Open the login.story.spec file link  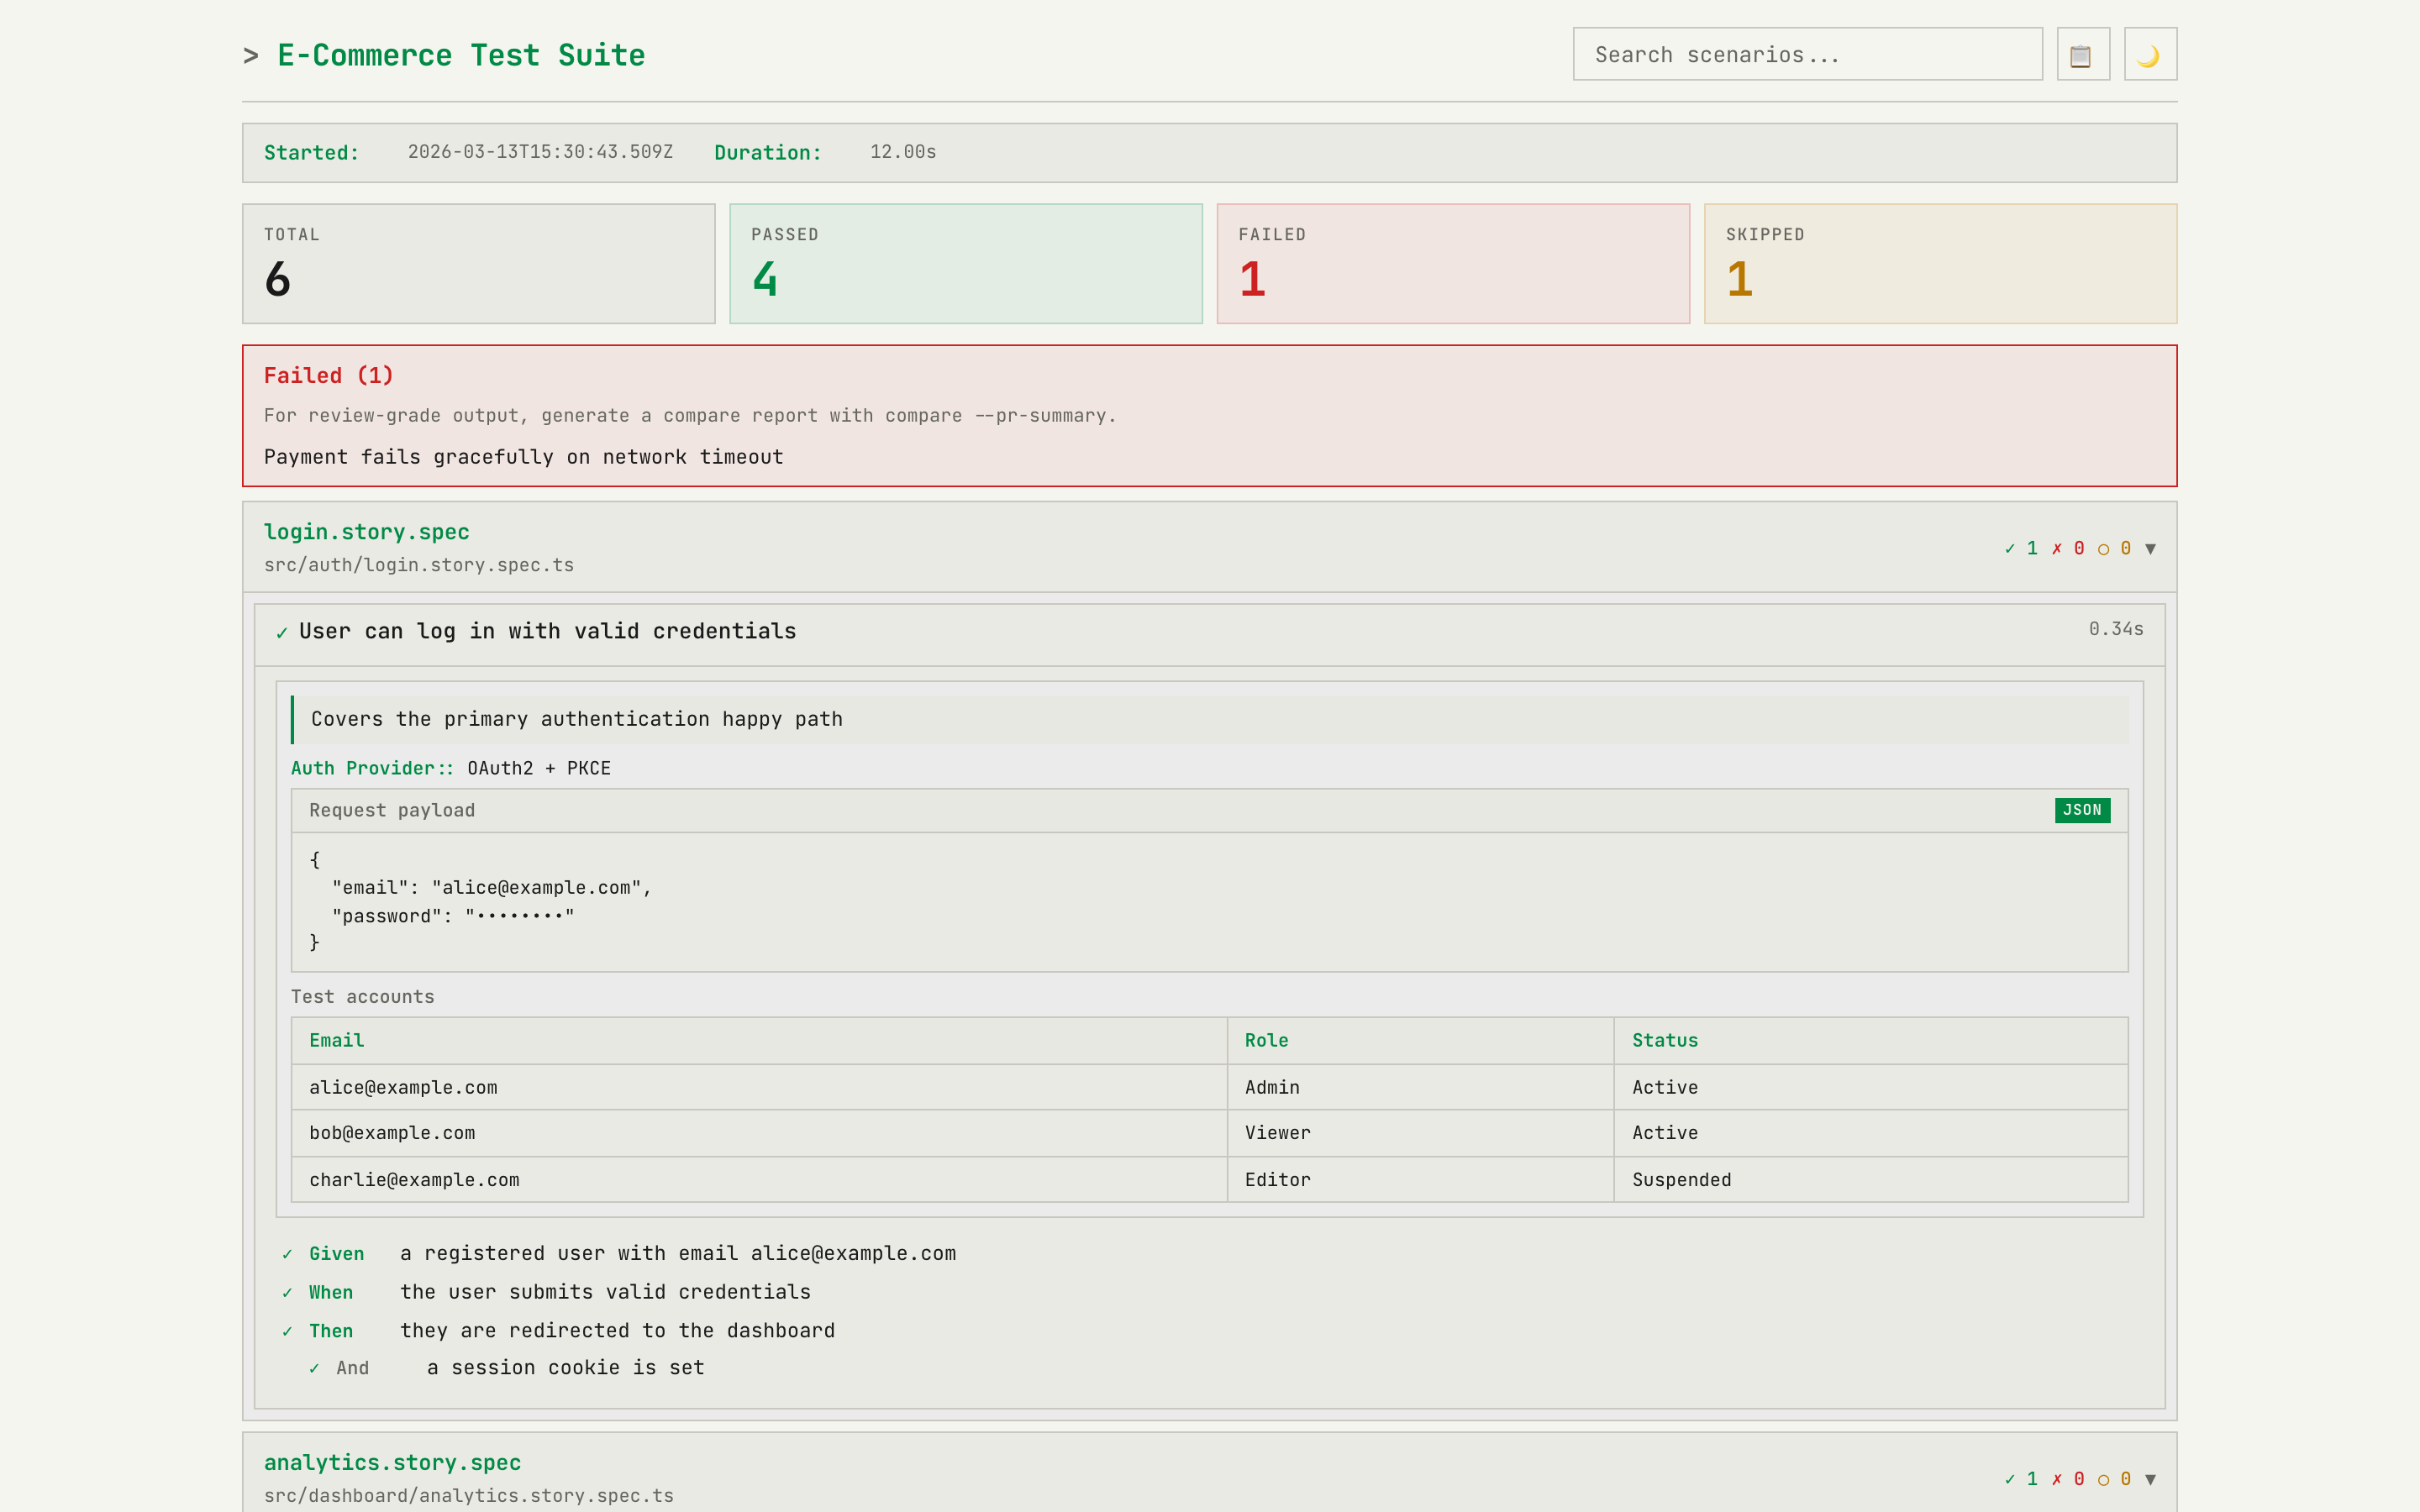point(367,532)
